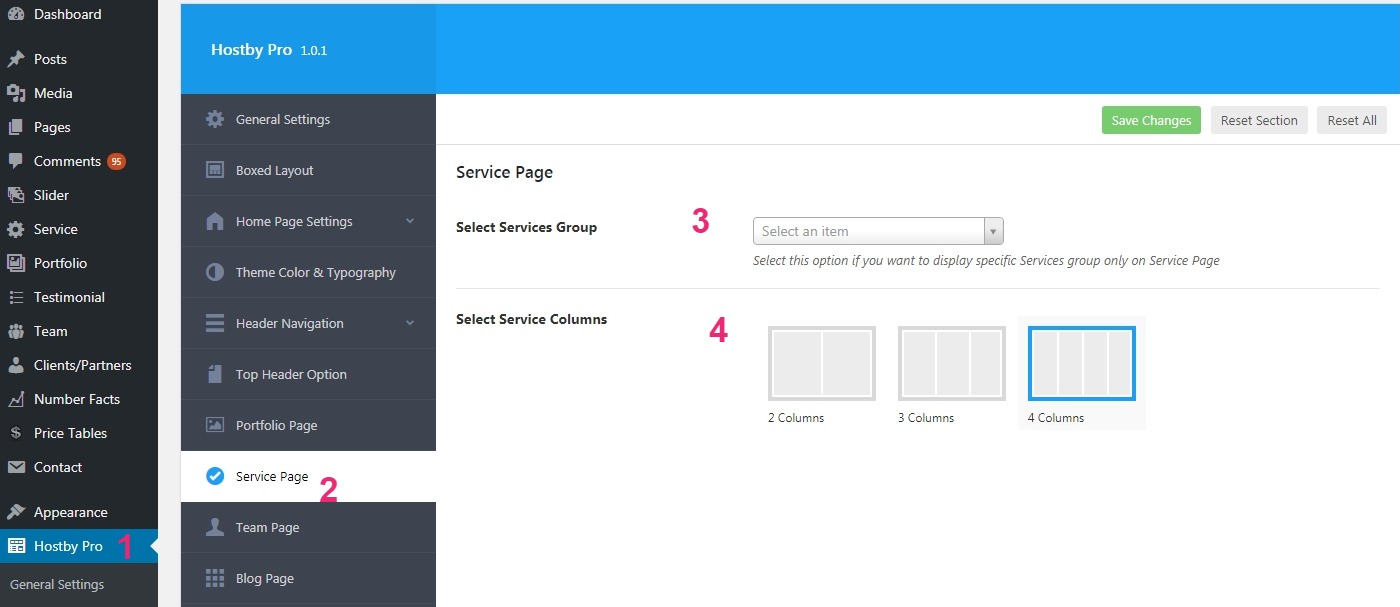Click the Service gear icon in WordPress menu
The image size is (1400, 607).
tap(16, 229)
